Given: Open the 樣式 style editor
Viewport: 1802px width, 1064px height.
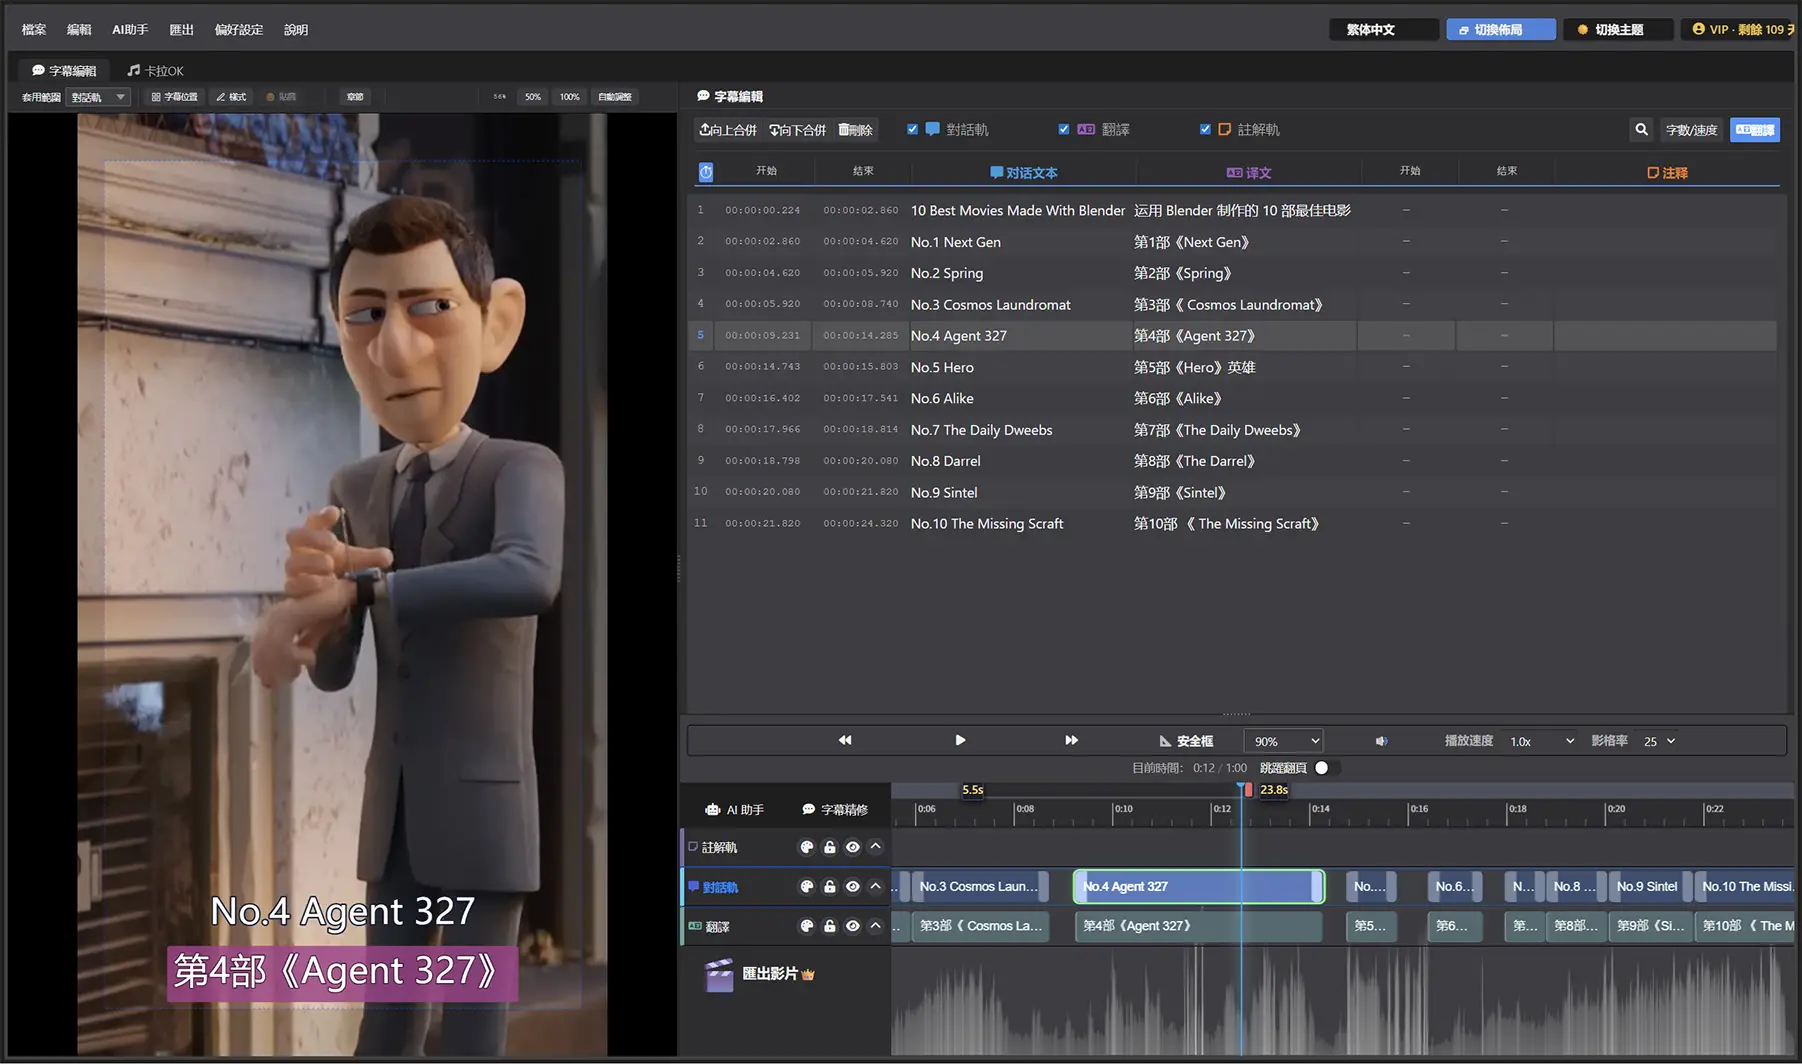Looking at the screenshot, I should pos(231,97).
